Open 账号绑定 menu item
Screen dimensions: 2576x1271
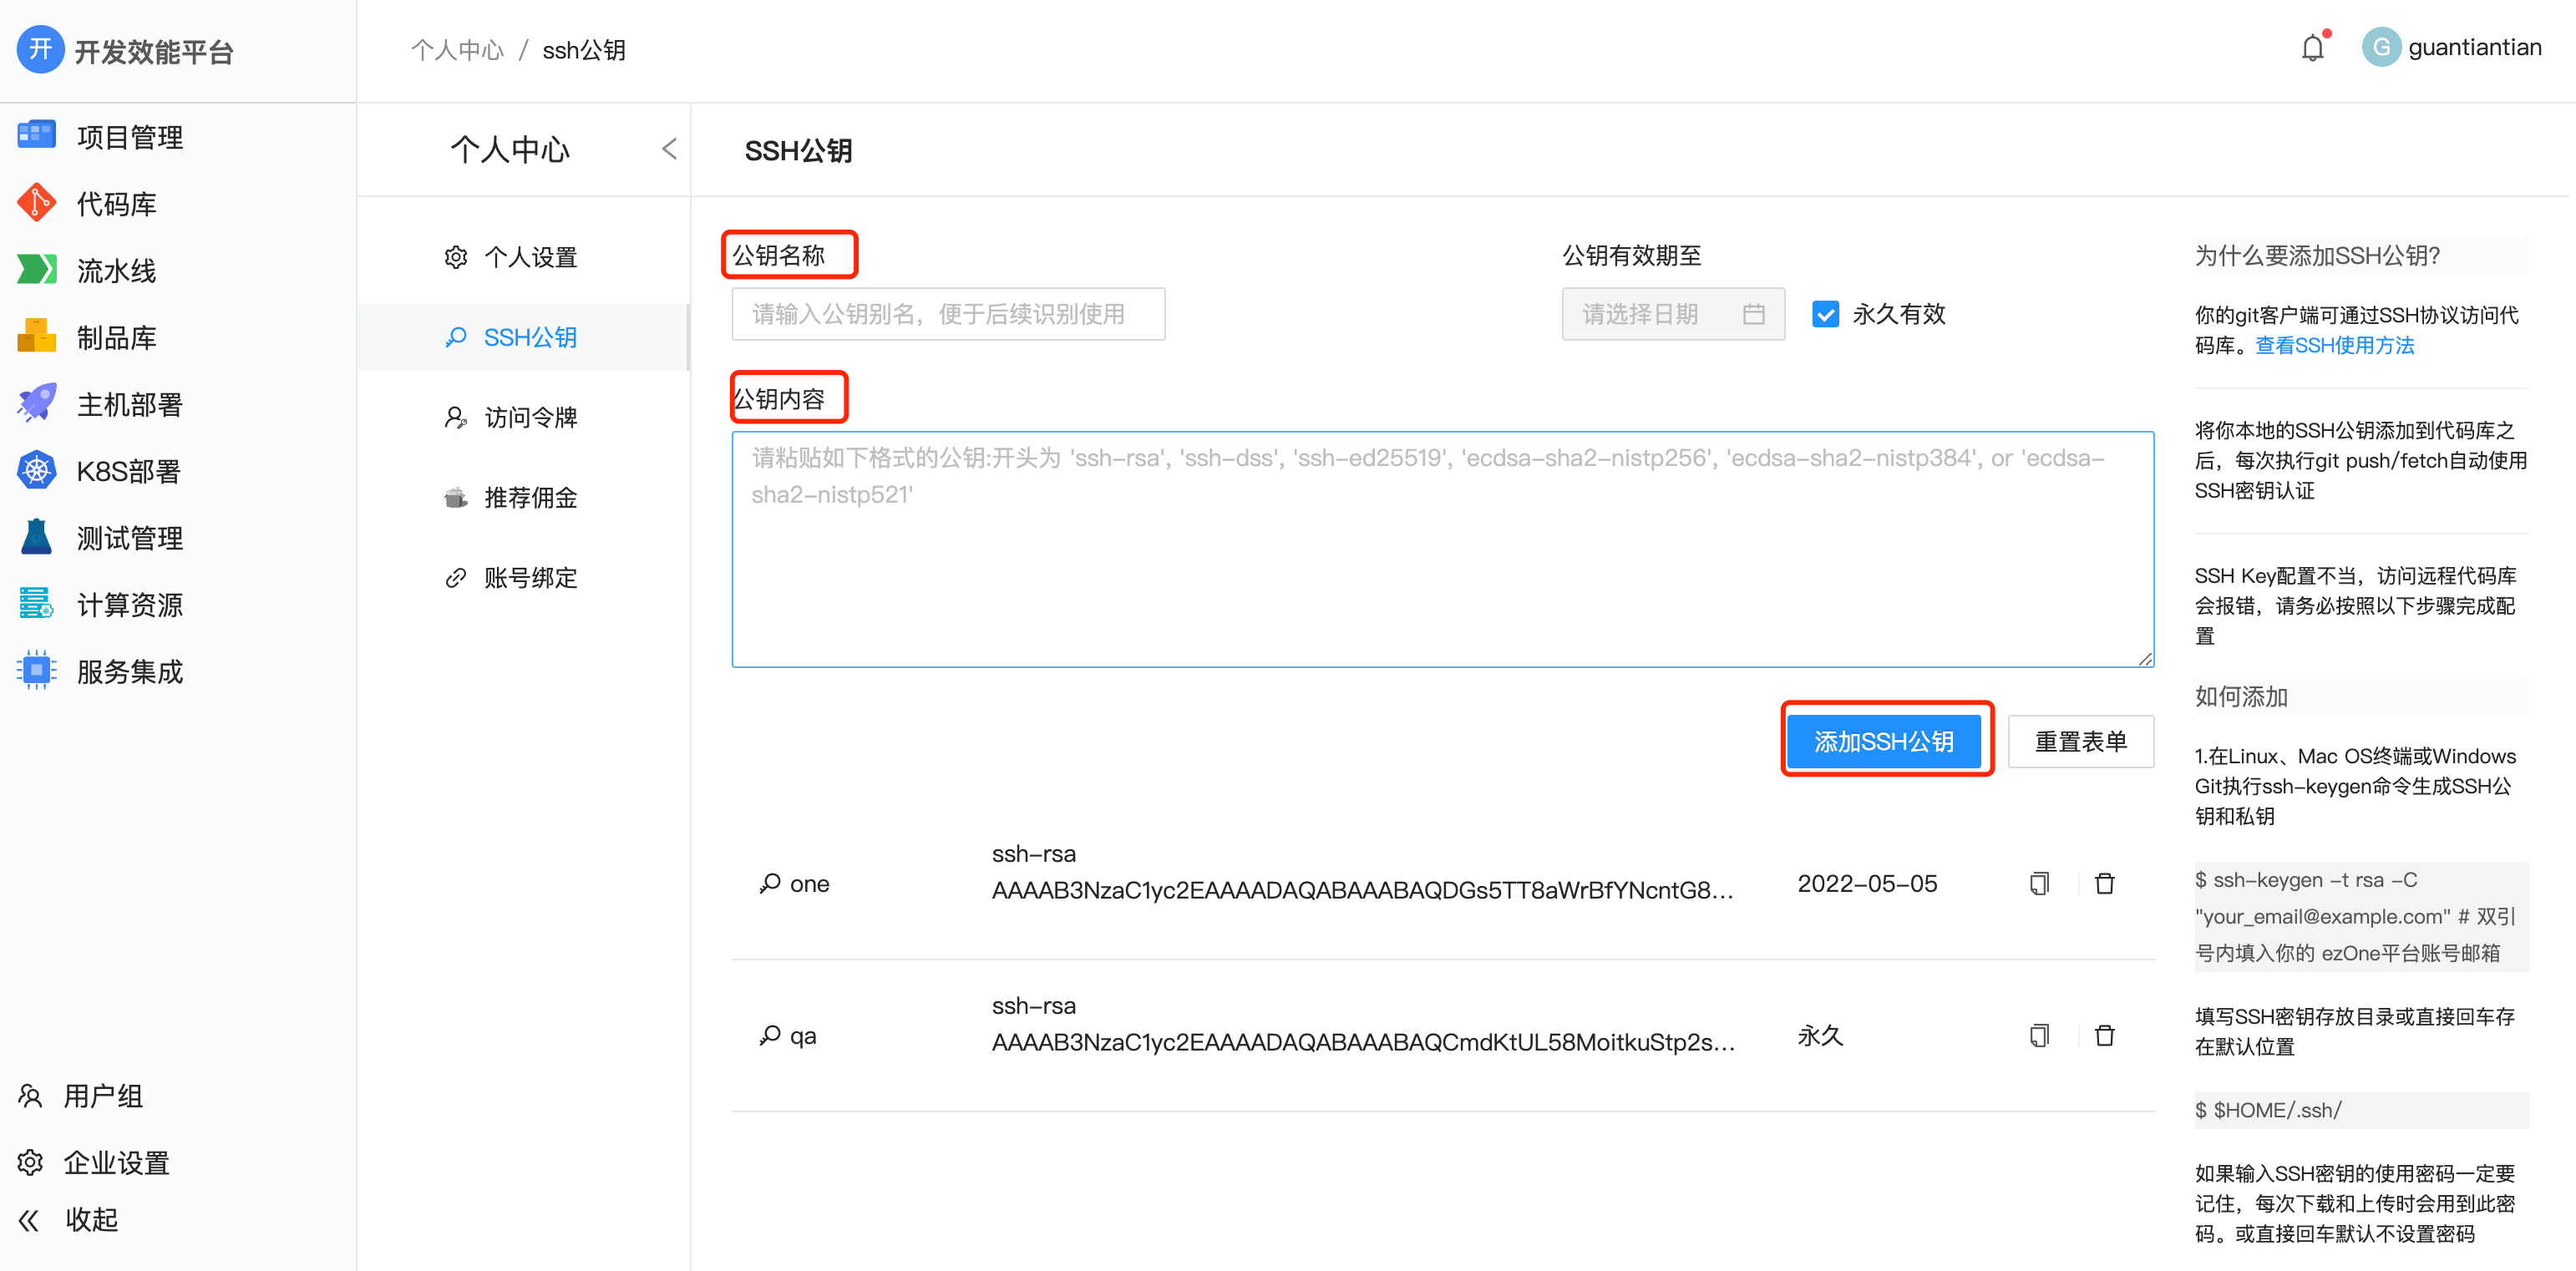(x=530, y=577)
